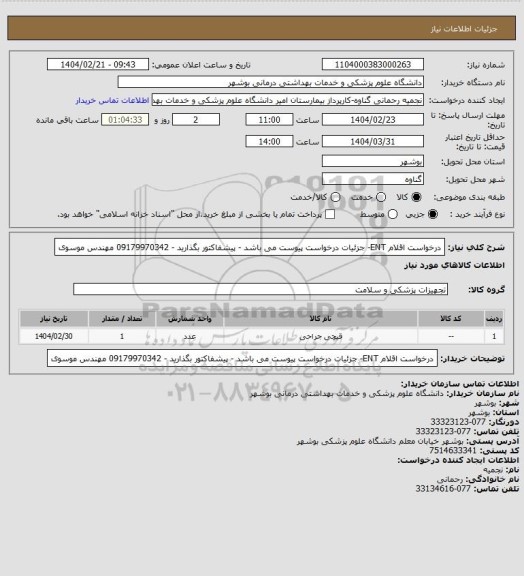Click the تاریخ نیاز column header
Screen dimensions: 524x576
point(54,318)
